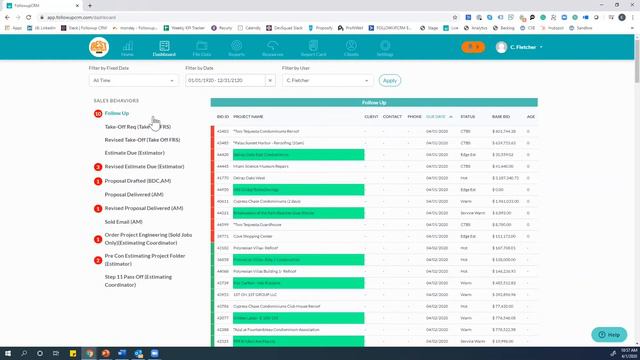The width and height of the screenshot is (640, 360).
Task: Select Proposal Drafted (BDC,AM)
Action: (x=138, y=181)
